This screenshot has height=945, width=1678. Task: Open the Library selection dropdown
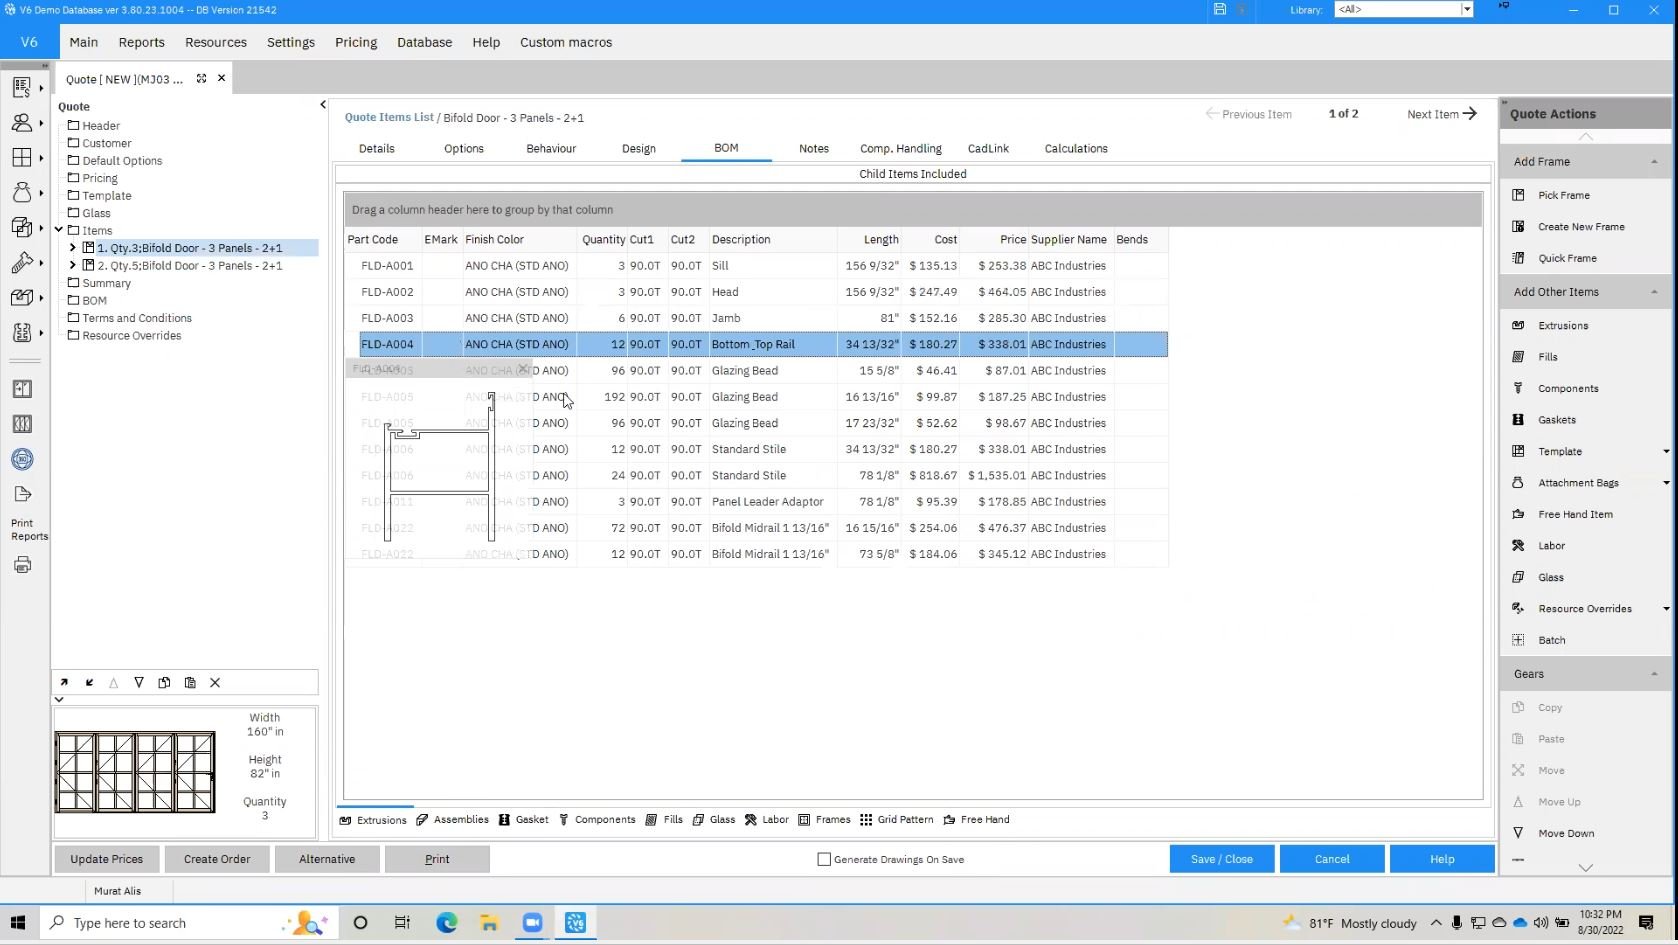[x=1466, y=10]
